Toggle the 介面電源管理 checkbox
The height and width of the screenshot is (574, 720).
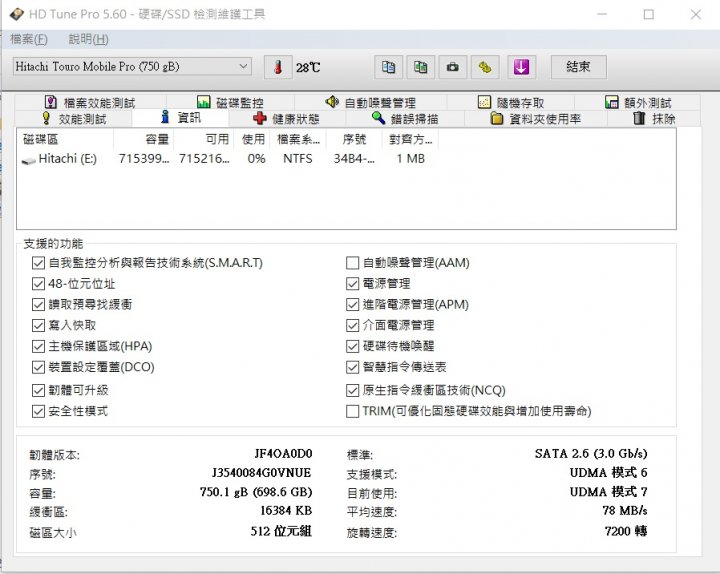click(352, 326)
